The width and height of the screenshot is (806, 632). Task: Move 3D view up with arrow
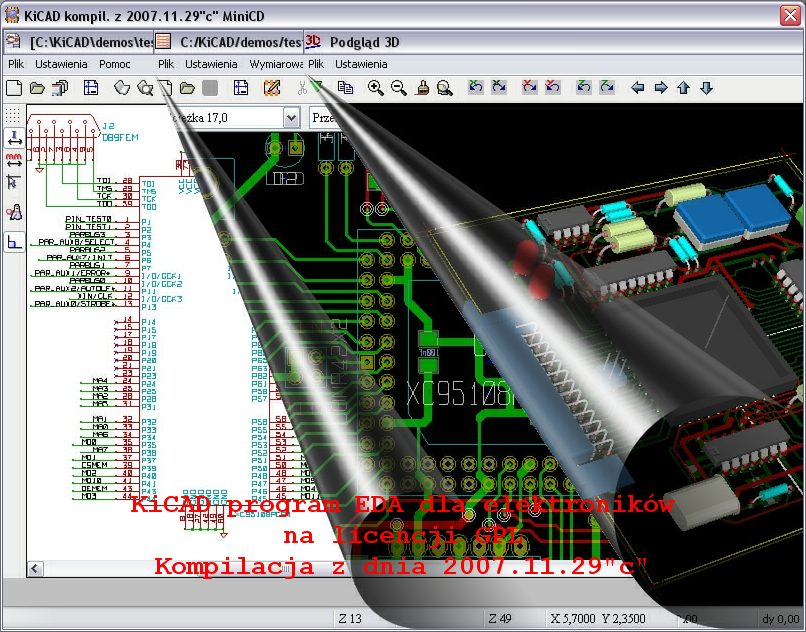(x=683, y=88)
